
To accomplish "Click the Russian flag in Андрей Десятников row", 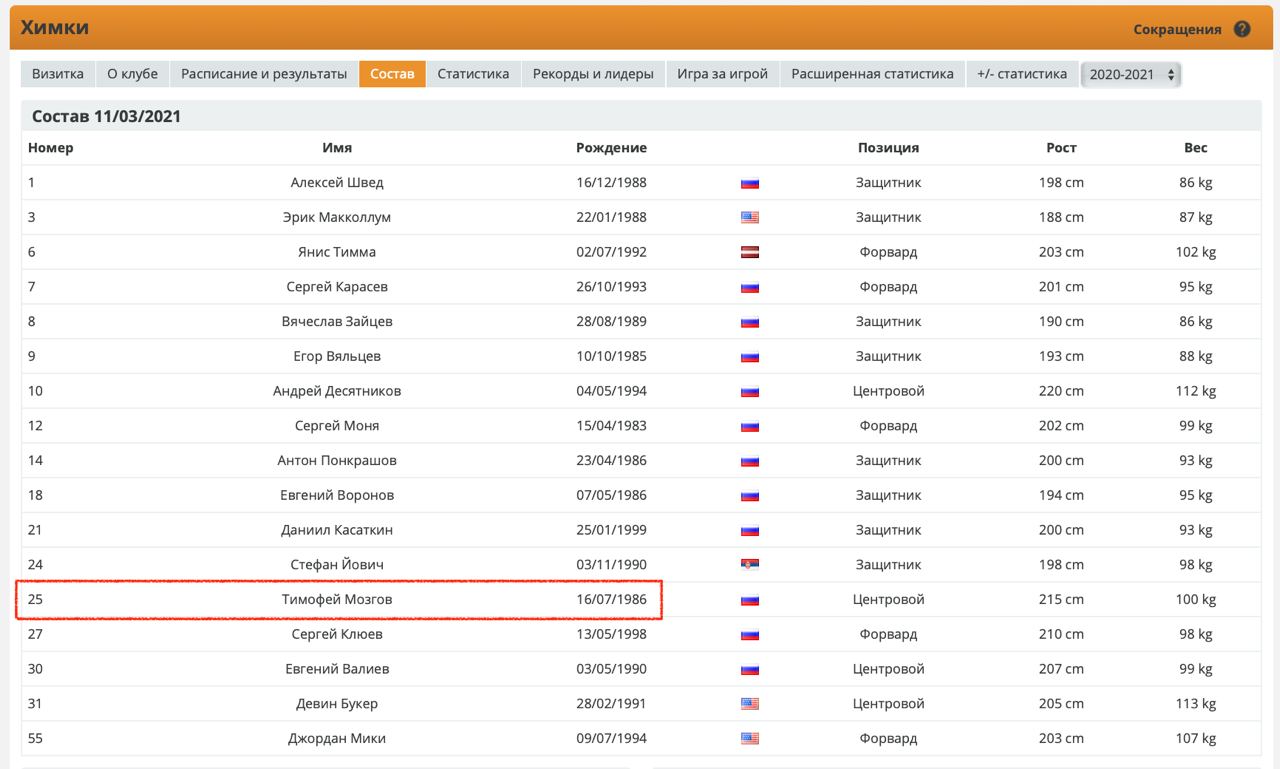I will (x=750, y=391).
